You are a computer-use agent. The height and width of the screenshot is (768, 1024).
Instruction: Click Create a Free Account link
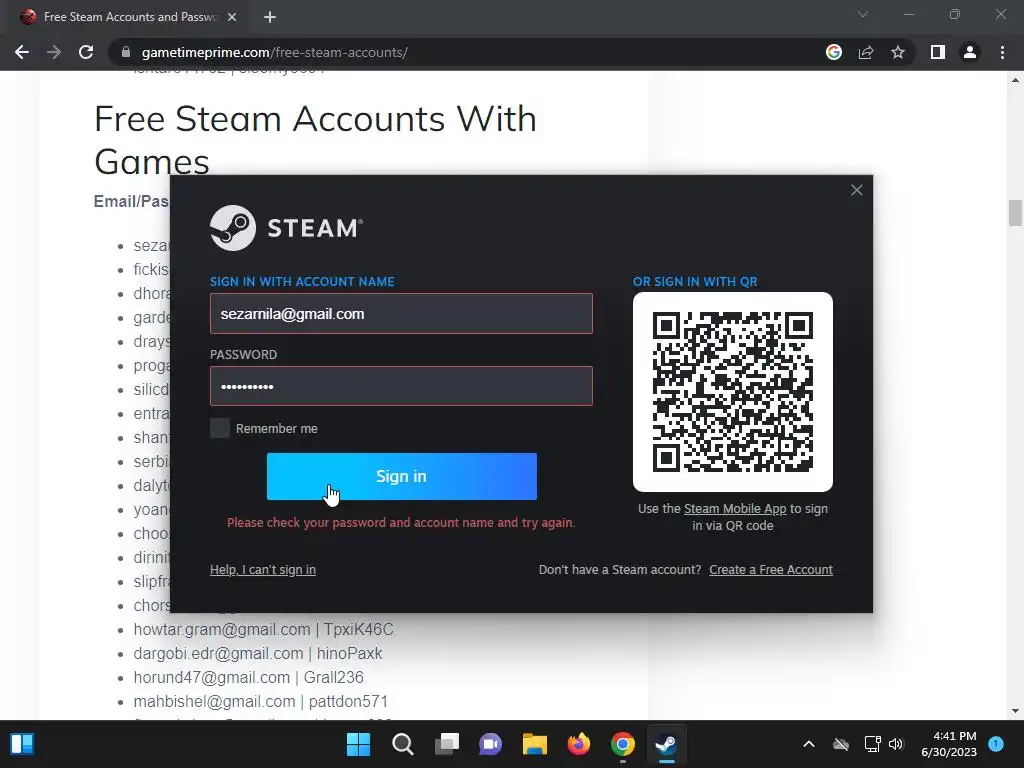(771, 569)
